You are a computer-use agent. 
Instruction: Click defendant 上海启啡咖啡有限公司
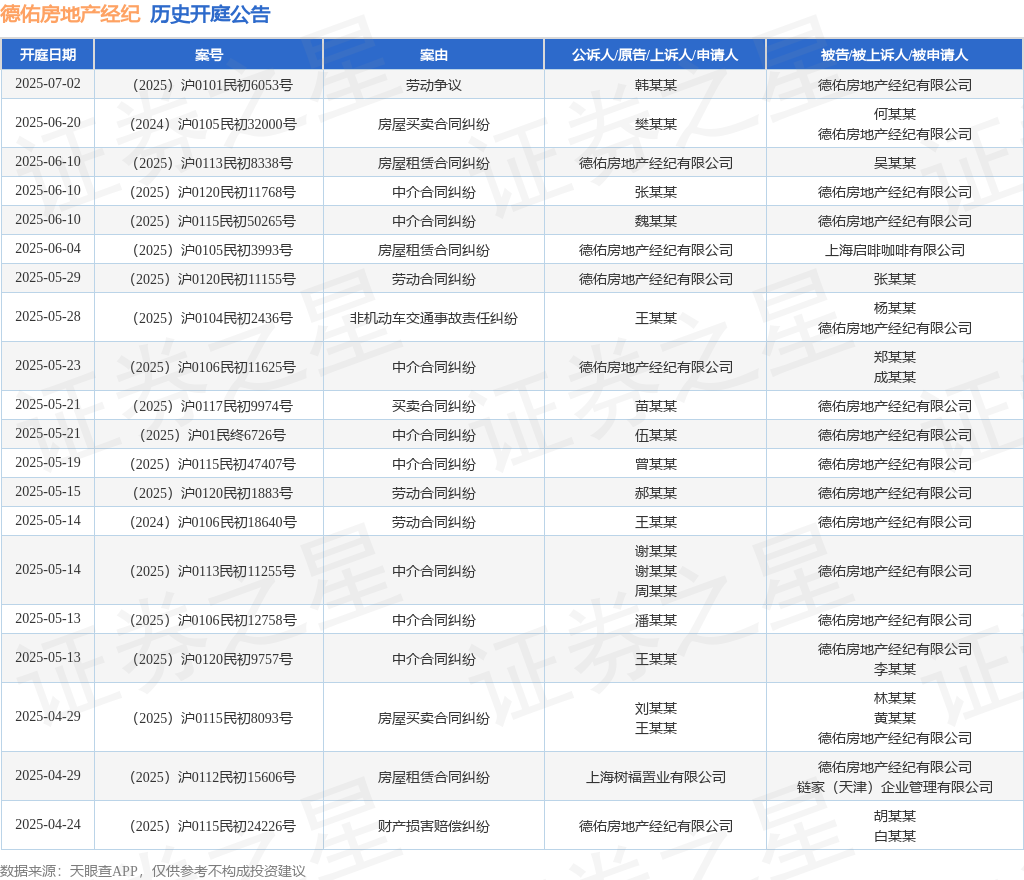895,251
